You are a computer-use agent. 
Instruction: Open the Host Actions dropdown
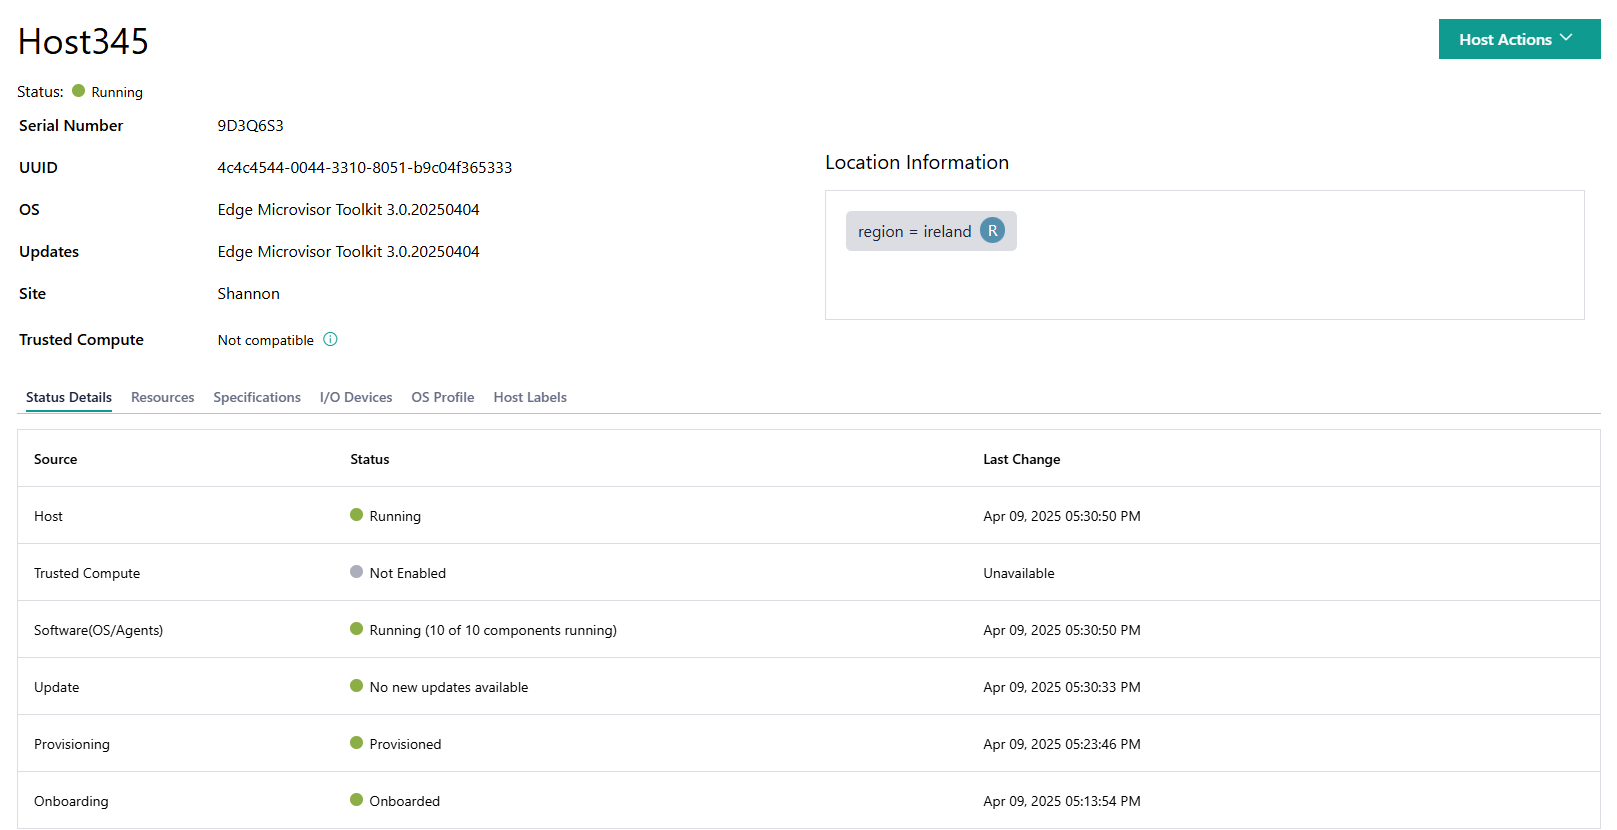(x=1504, y=40)
